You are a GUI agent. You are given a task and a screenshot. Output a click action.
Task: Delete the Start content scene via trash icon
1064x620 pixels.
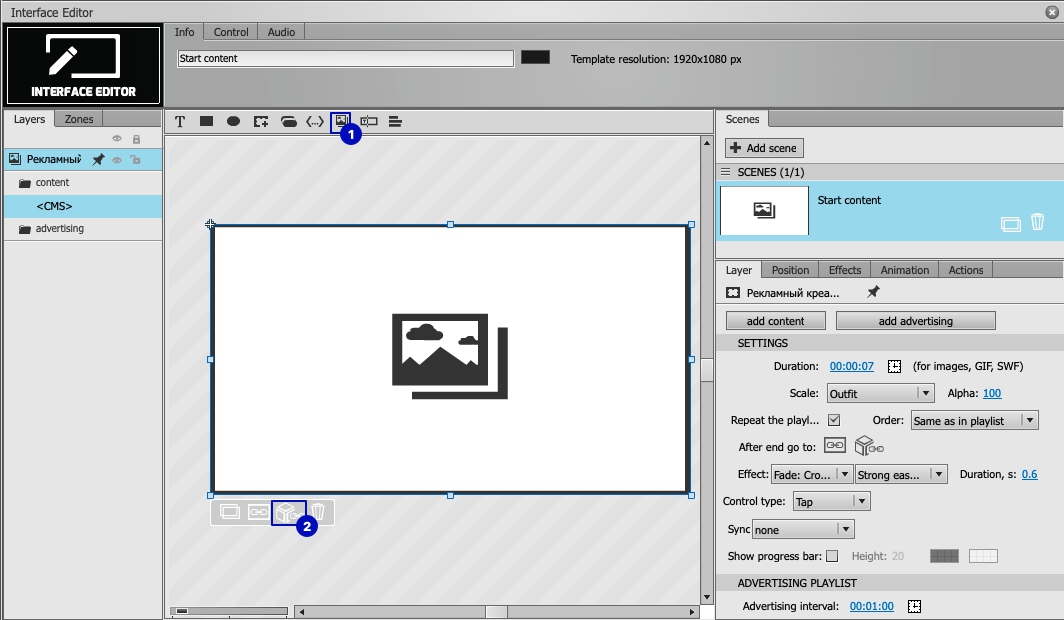(x=1038, y=222)
